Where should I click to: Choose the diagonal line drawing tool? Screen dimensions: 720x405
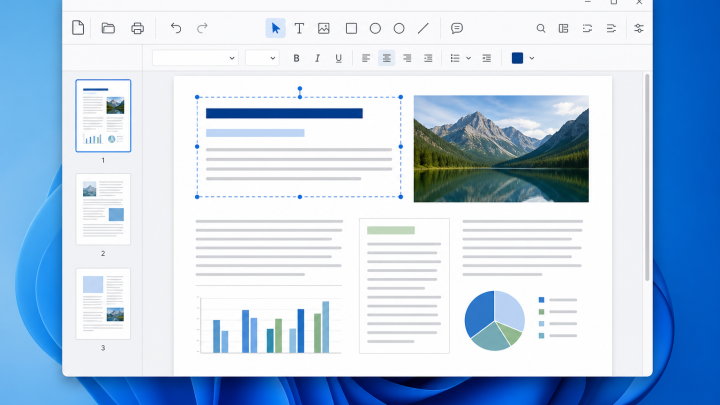[x=423, y=28]
